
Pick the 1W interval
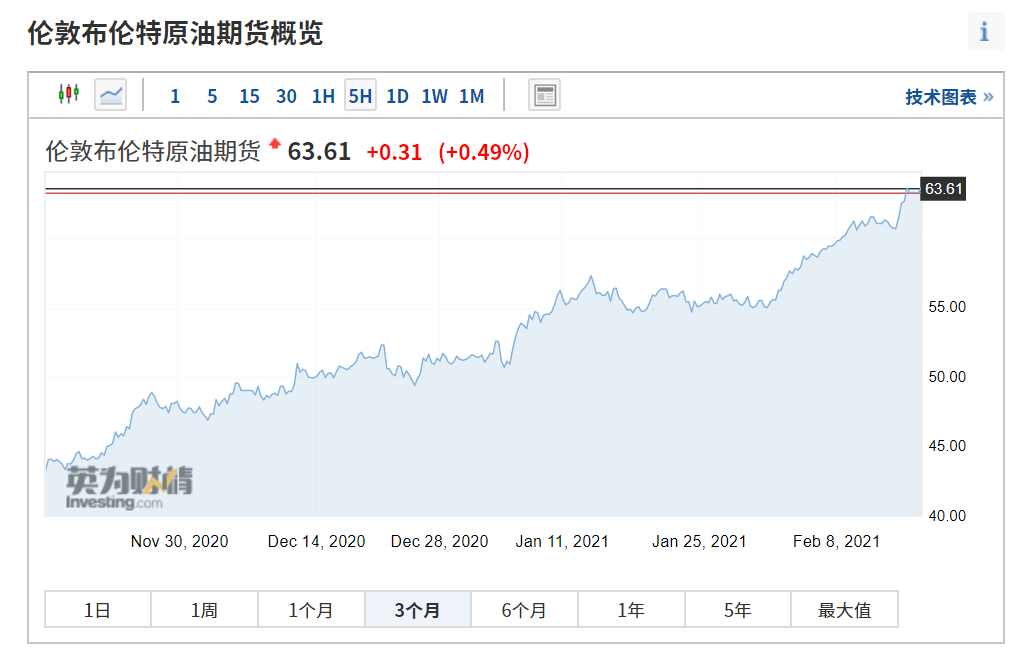(434, 96)
